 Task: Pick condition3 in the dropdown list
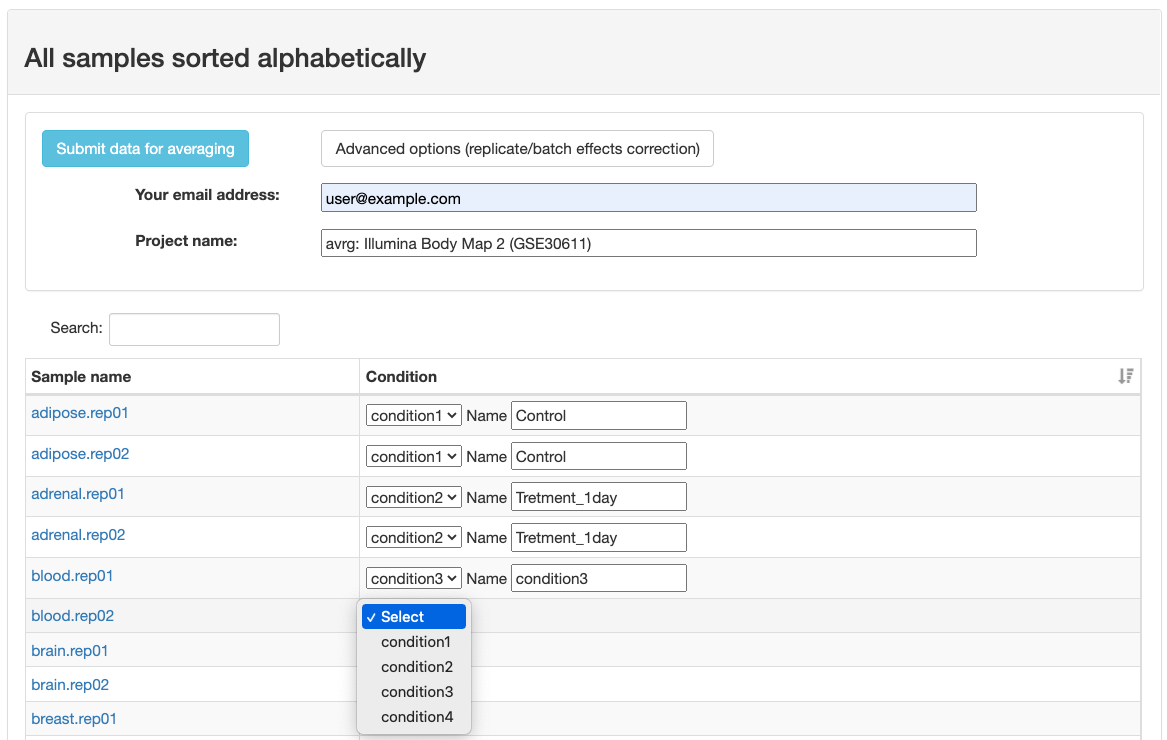pos(416,692)
